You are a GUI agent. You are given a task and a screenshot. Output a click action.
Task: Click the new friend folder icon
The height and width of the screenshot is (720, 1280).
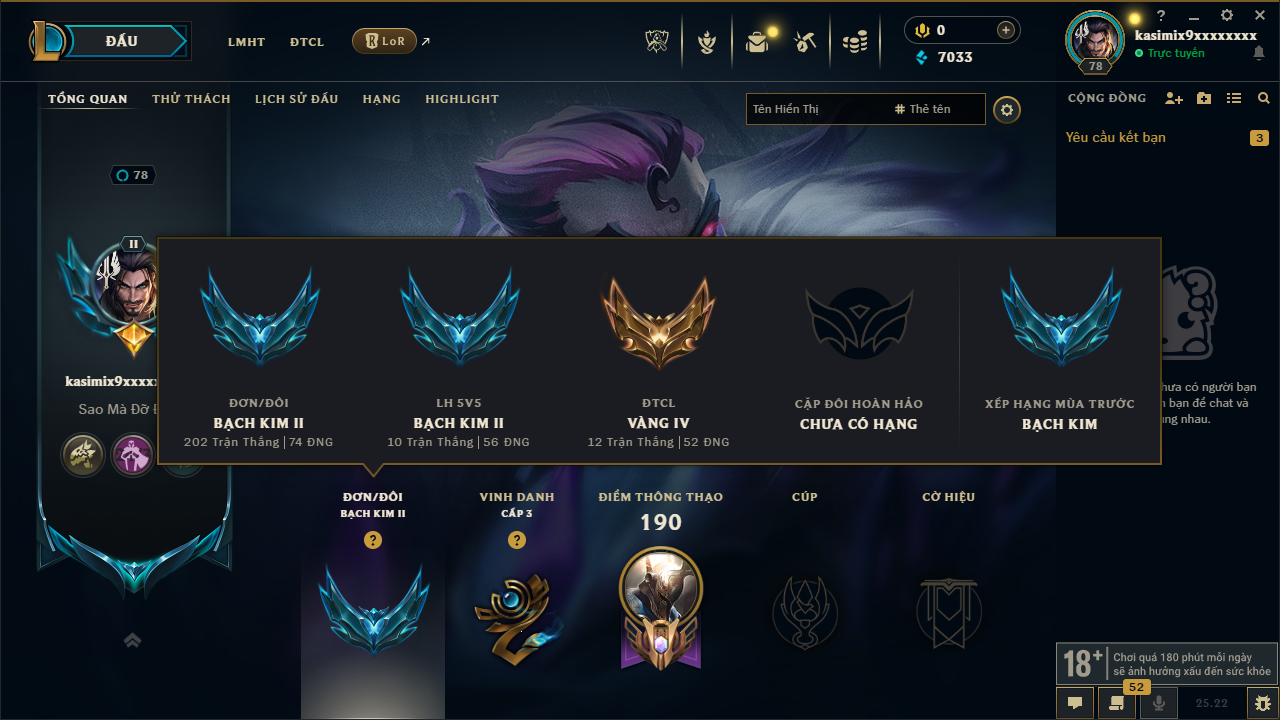(x=1204, y=98)
